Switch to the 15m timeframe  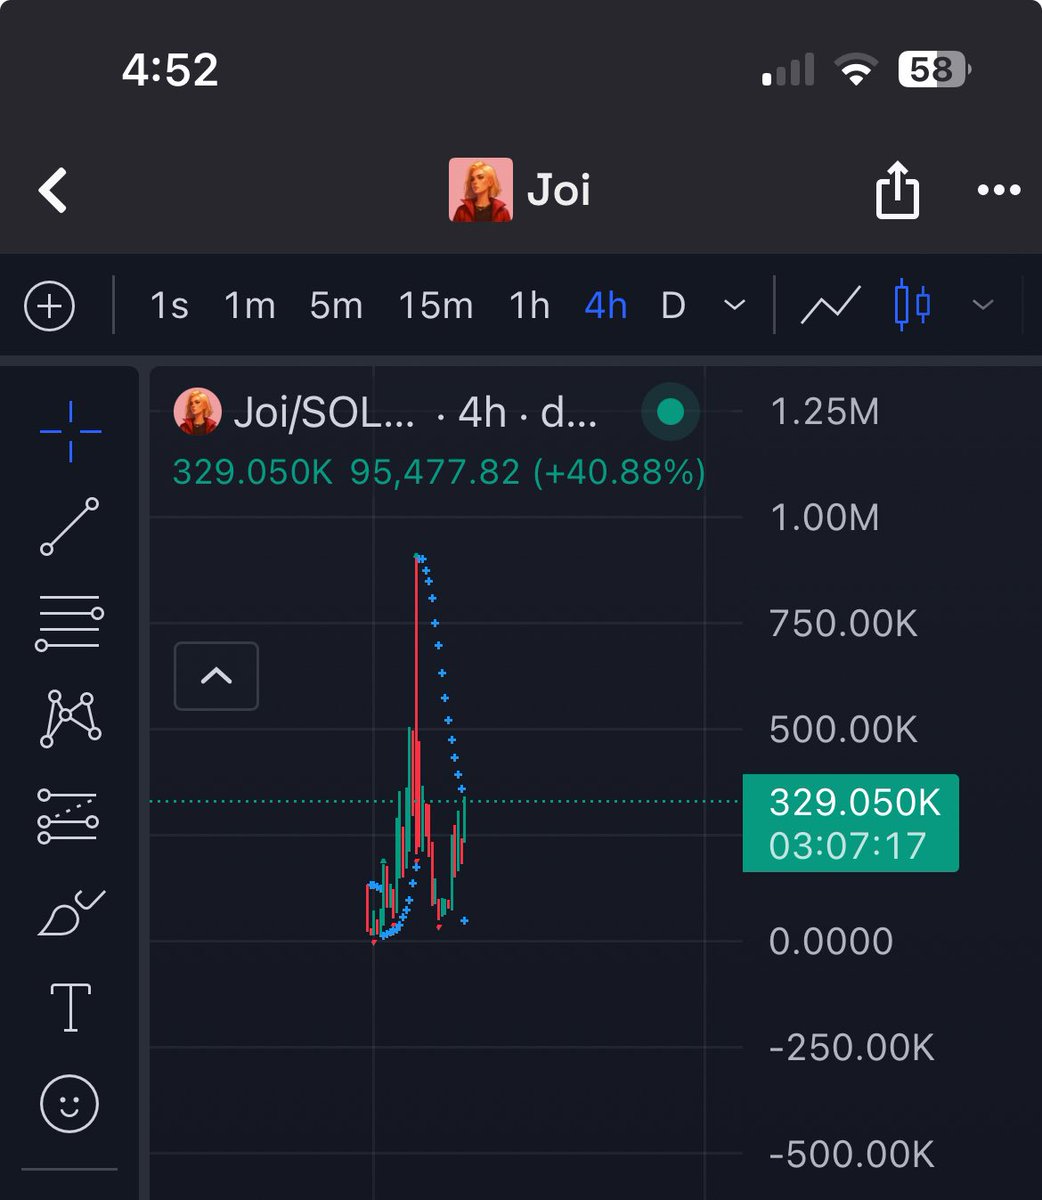pos(436,305)
